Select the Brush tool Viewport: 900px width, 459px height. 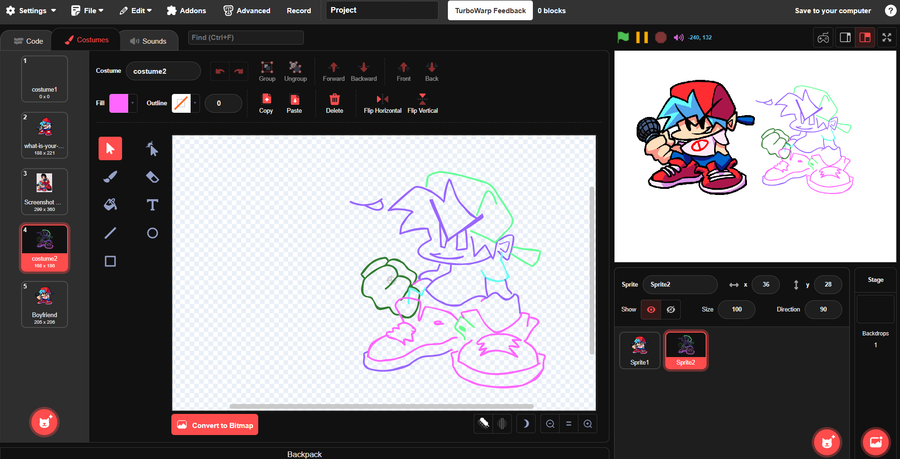[x=110, y=177]
